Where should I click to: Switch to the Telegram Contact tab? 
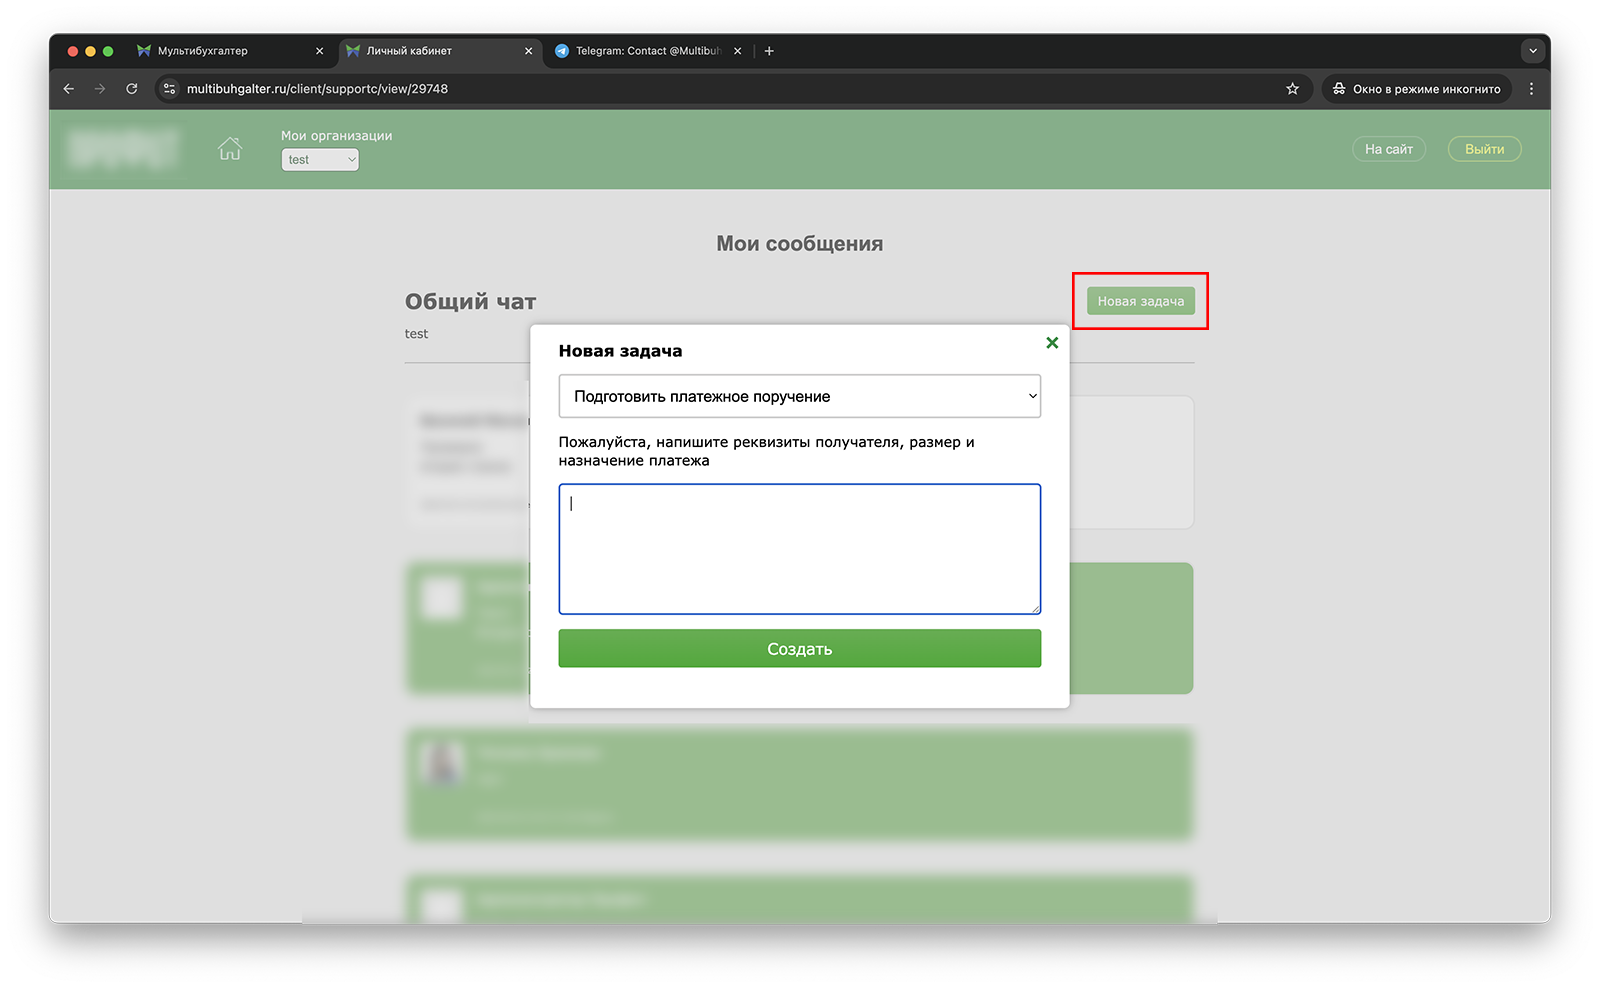[x=640, y=51]
